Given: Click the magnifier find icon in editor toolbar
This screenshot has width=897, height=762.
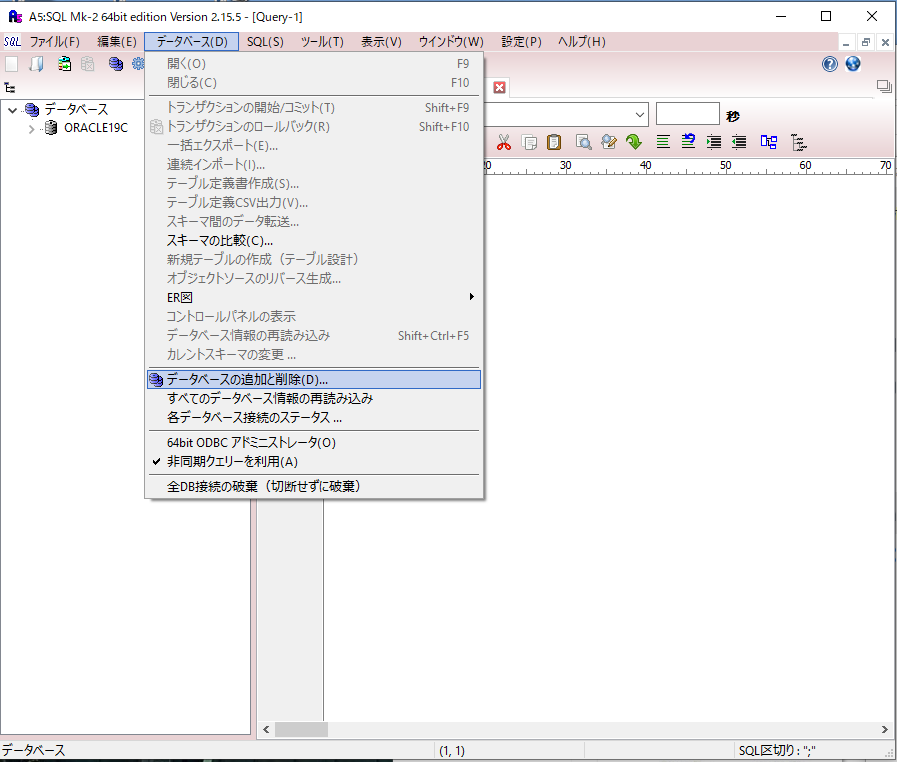Looking at the screenshot, I should [583, 142].
